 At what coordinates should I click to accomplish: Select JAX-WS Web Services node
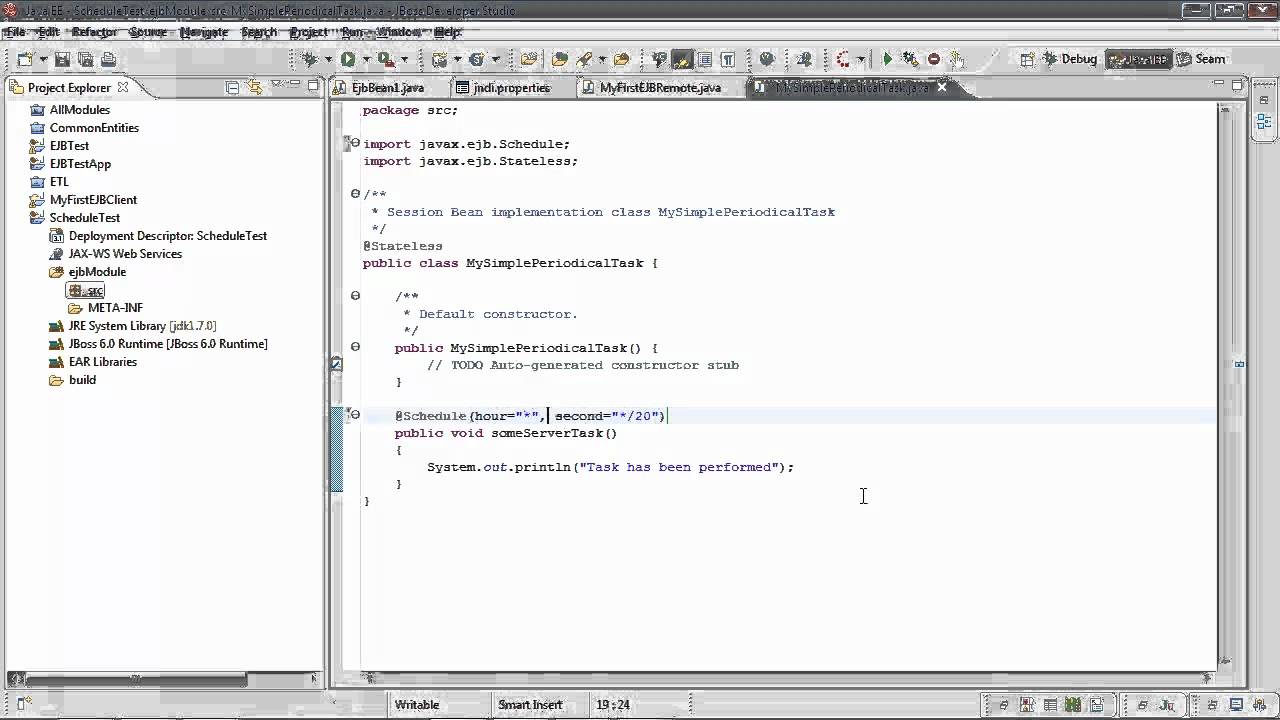tap(125, 254)
